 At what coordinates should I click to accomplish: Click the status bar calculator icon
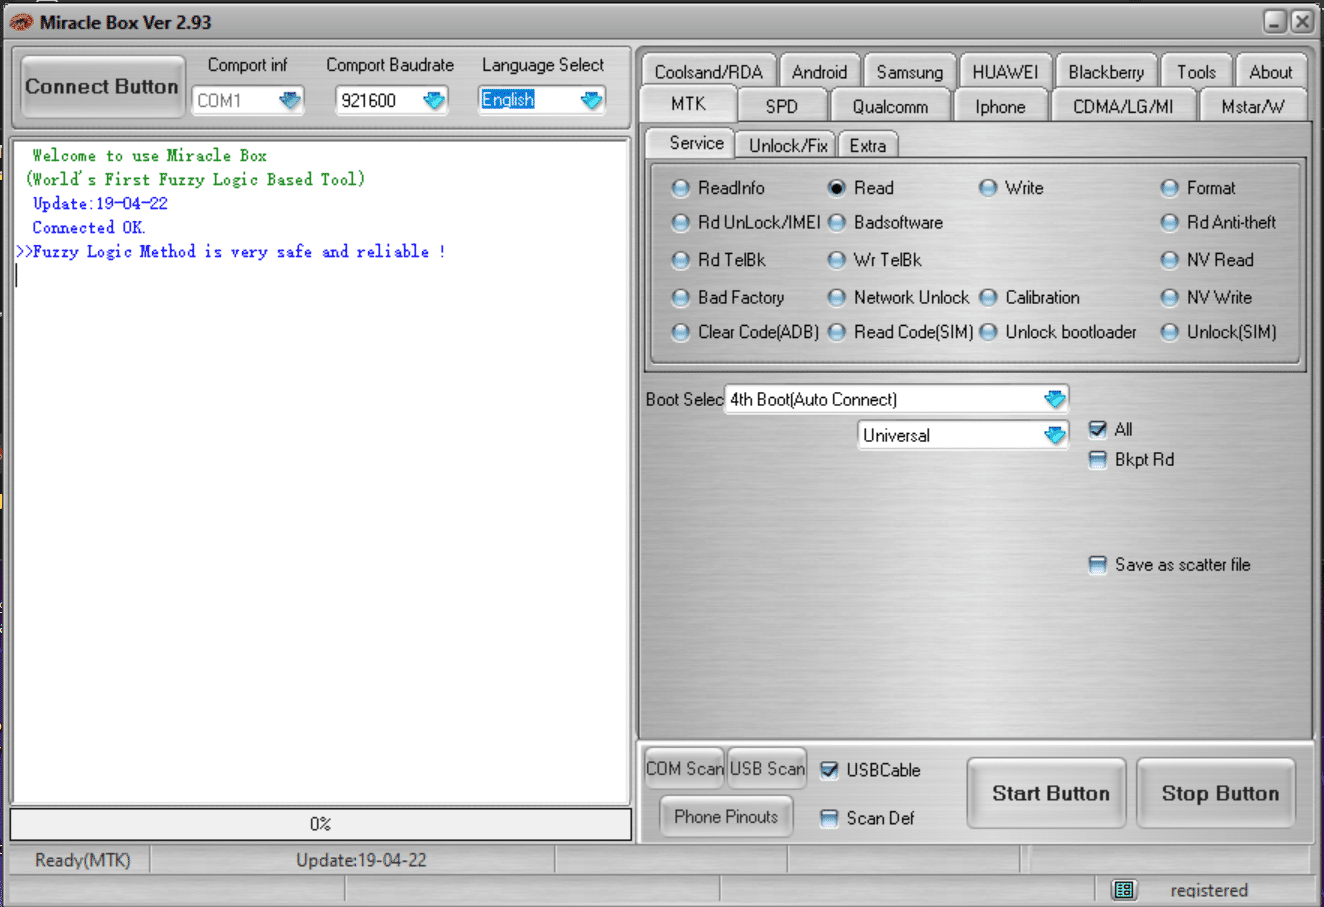[x=1124, y=889]
